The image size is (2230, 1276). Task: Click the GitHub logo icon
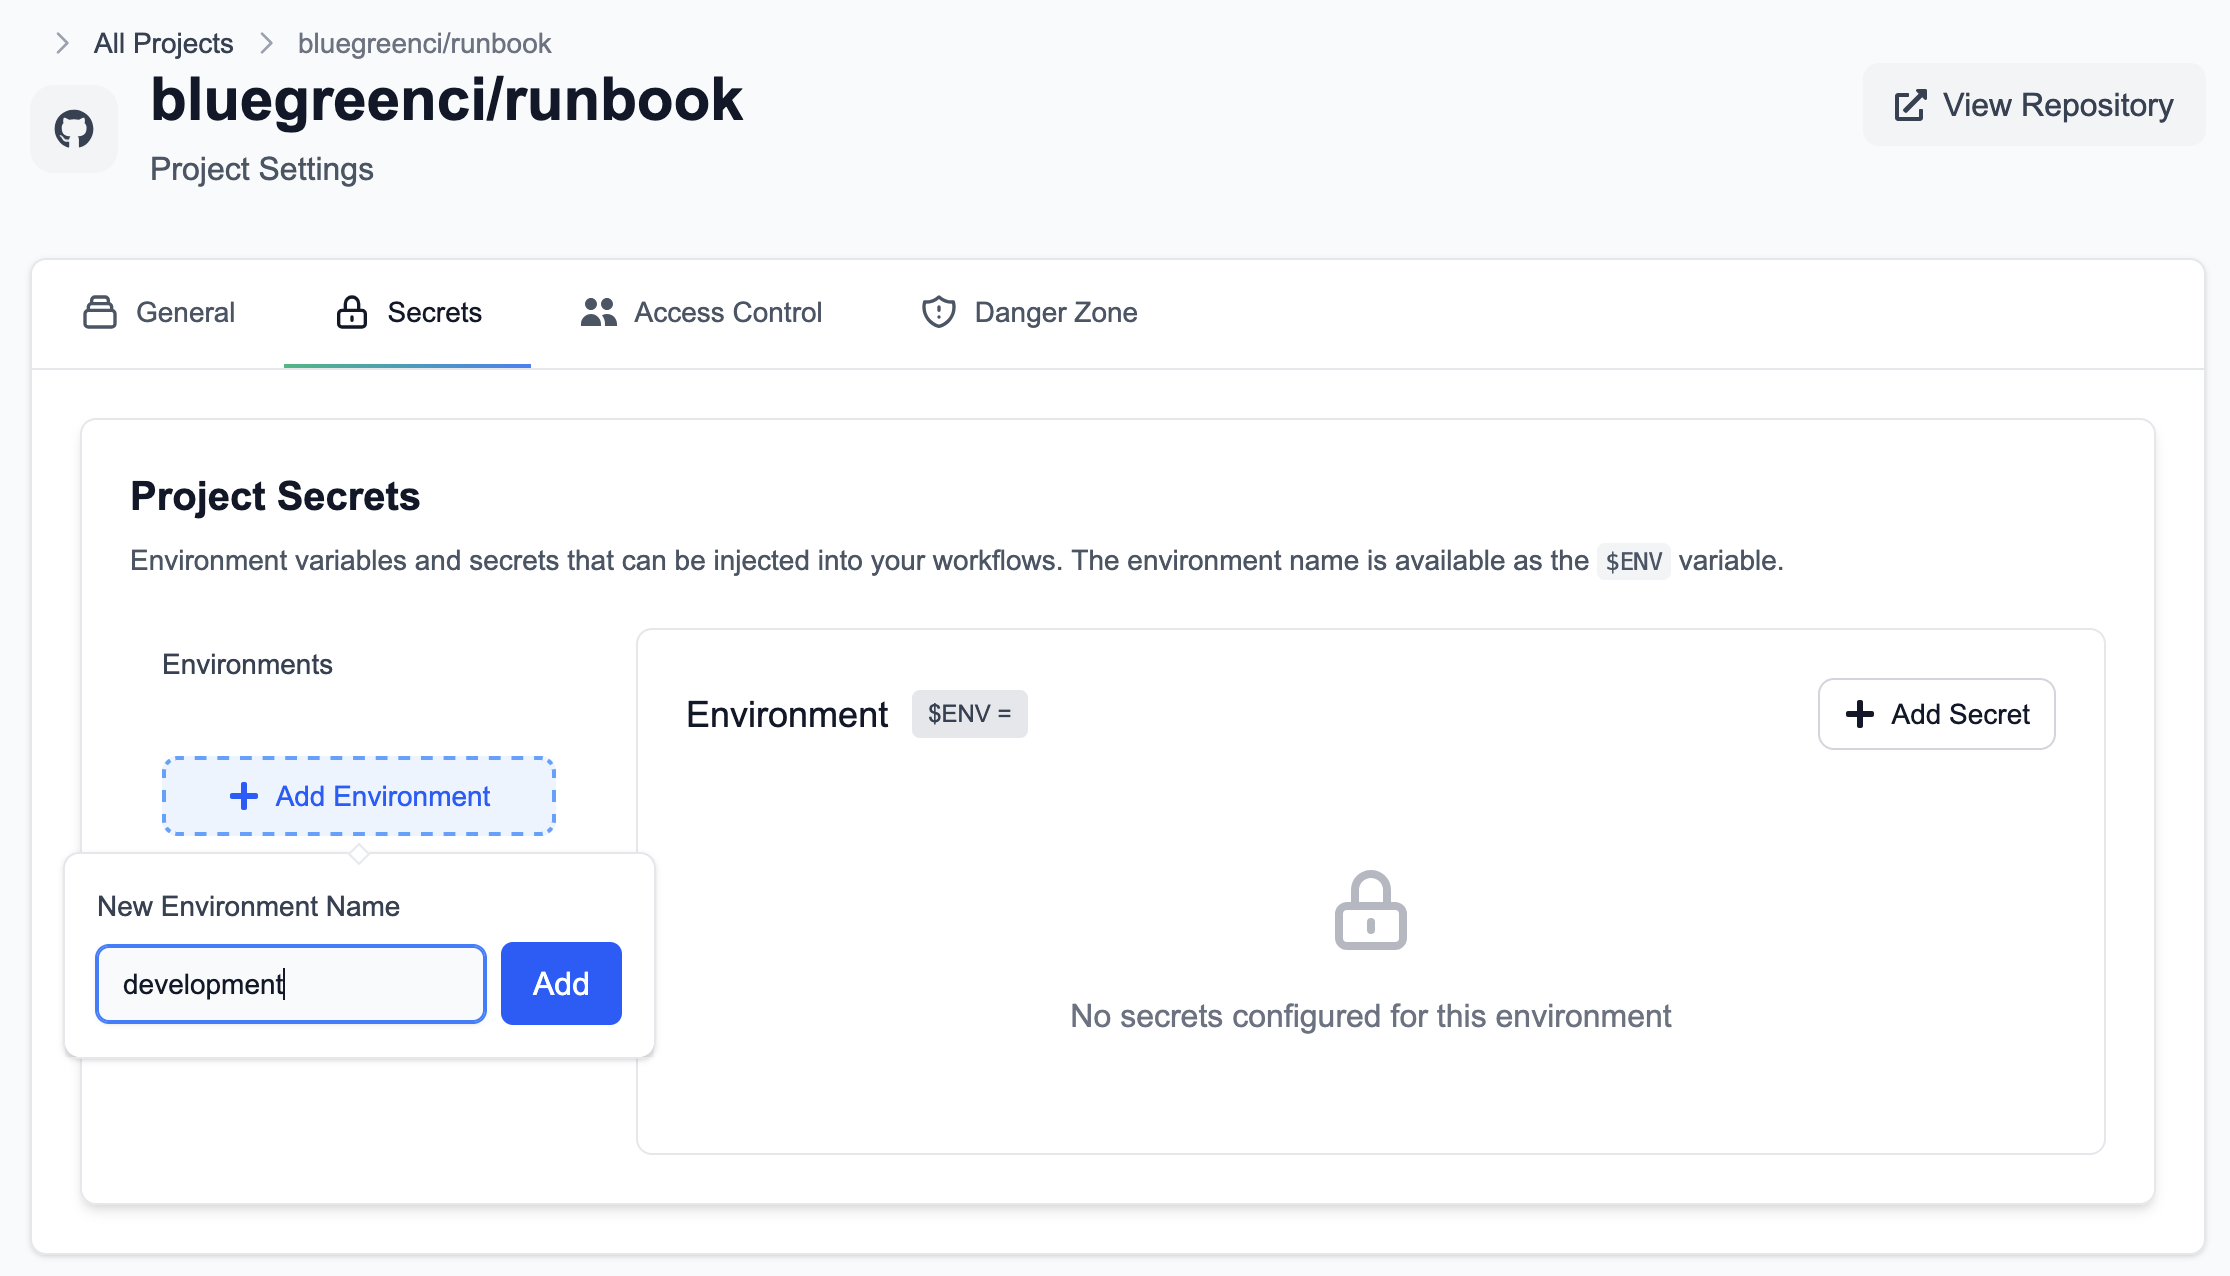74,129
